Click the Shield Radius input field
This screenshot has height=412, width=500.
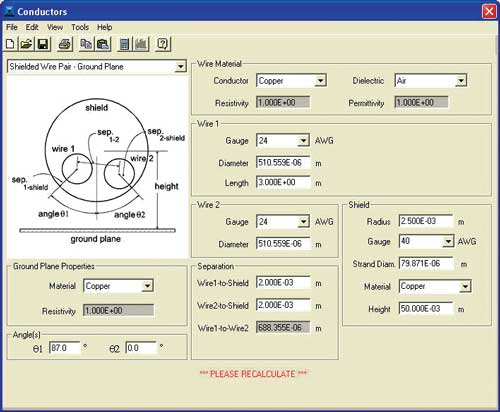pyautogui.click(x=426, y=221)
